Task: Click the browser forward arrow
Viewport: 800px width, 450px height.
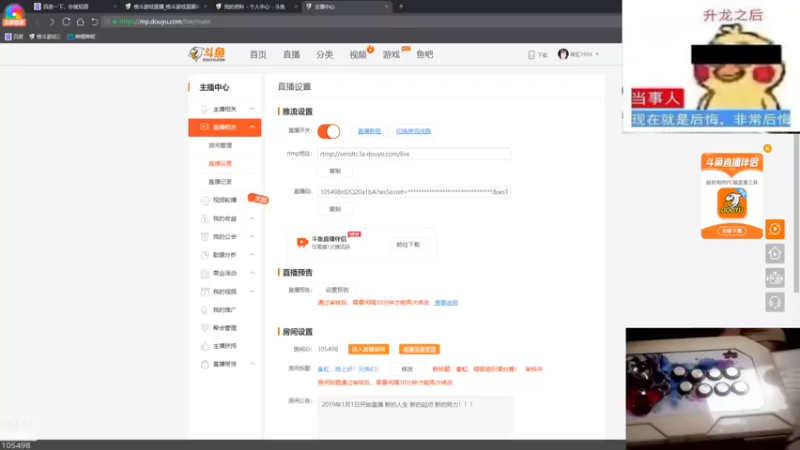Action: pyautogui.click(x=52, y=22)
